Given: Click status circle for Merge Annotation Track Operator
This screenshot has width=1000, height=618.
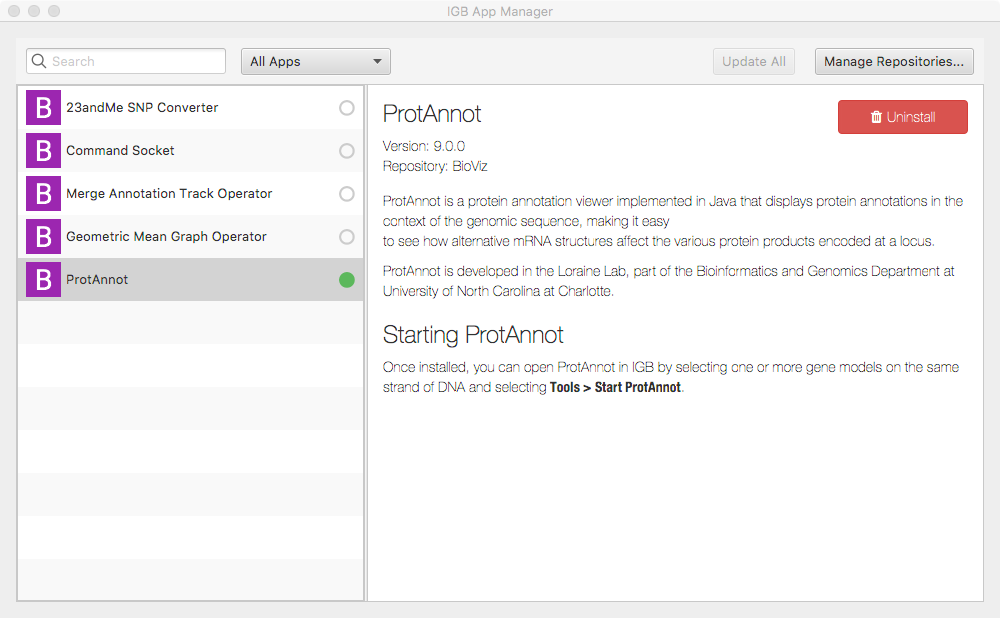Looking at the screenshot, I should [347, 194].
